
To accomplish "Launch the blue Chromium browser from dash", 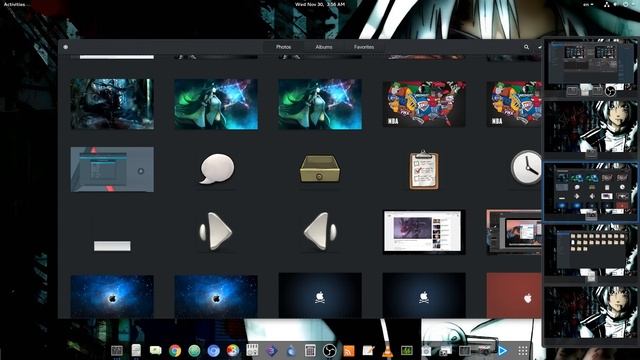I will (x=213, y=351).
